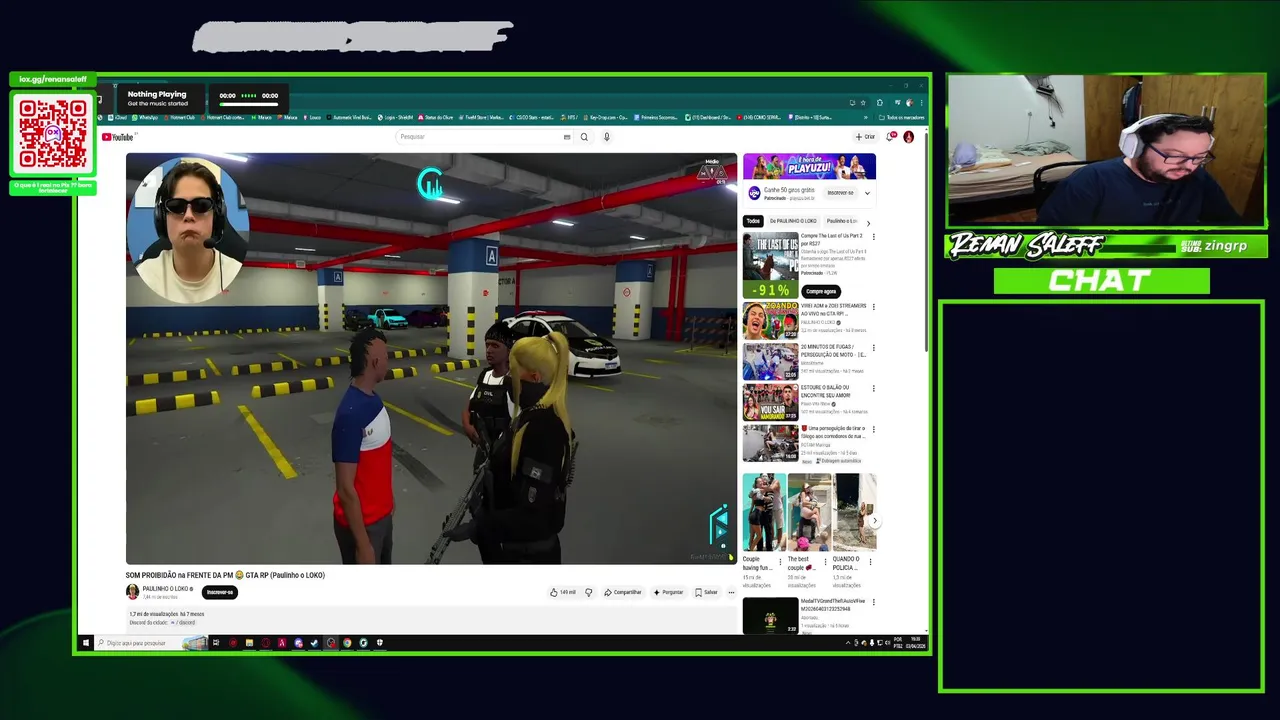Open WhatsApp bookmark in bookmarks bar
This screenshot has width=1280, height=720.
(146, 117)
